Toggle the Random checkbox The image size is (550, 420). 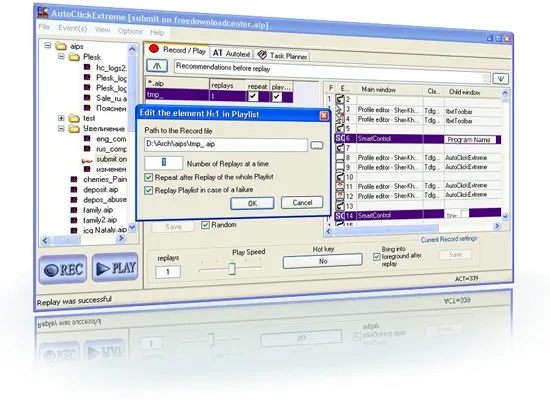pos(206,225)
